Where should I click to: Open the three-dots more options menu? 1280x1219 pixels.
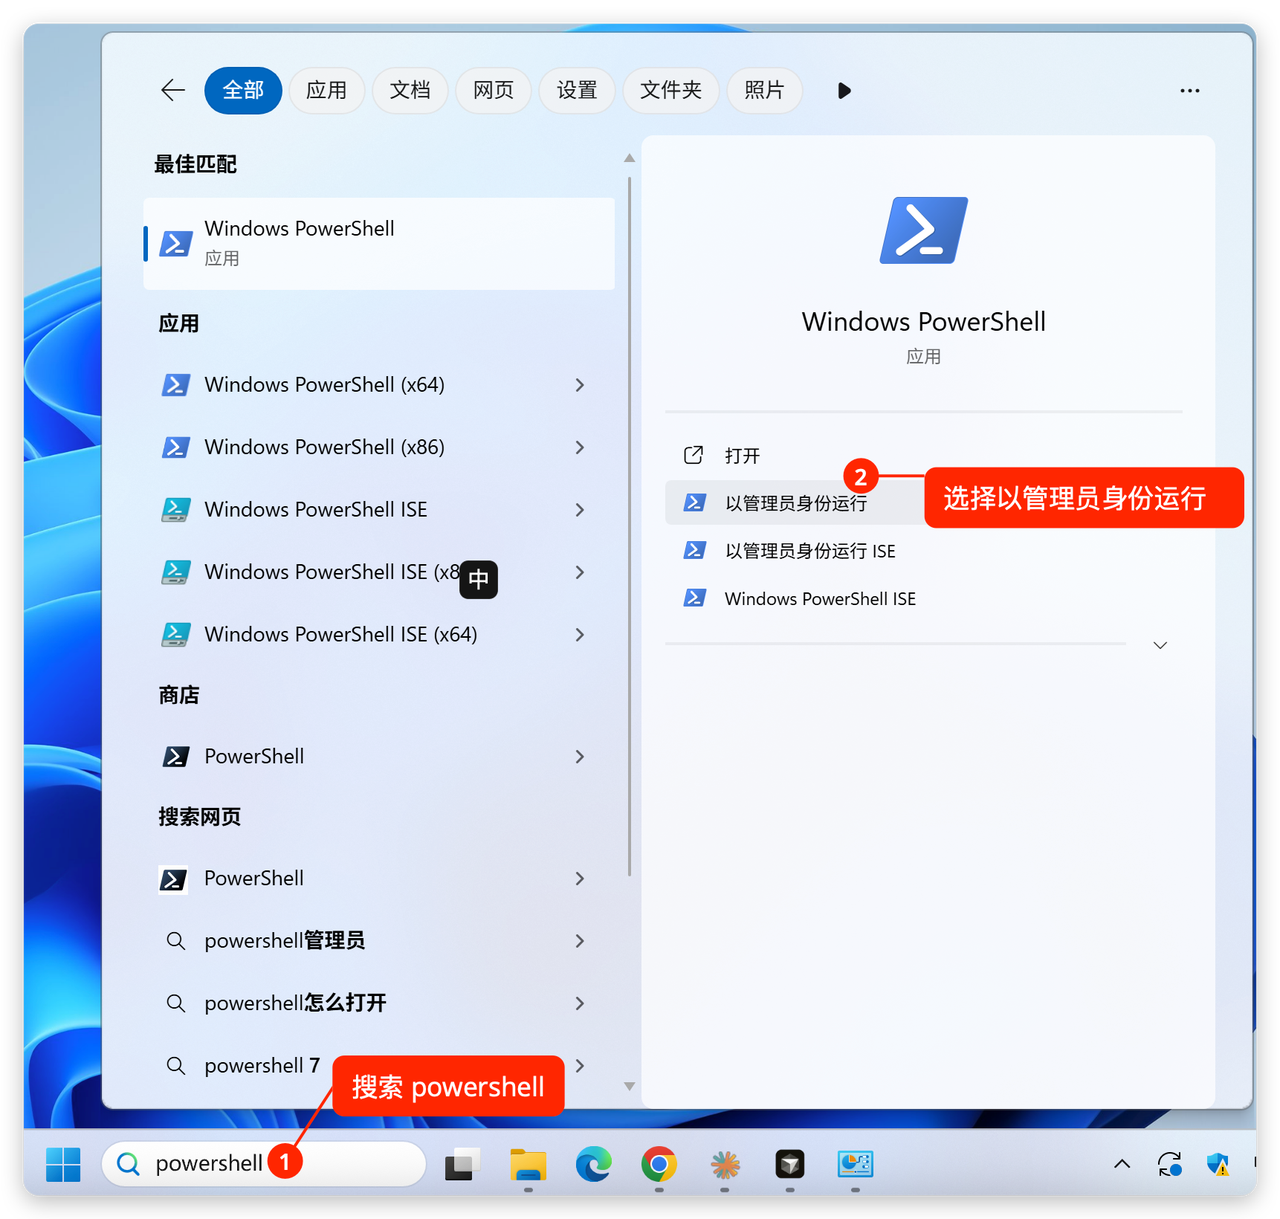click(1189, 91)
